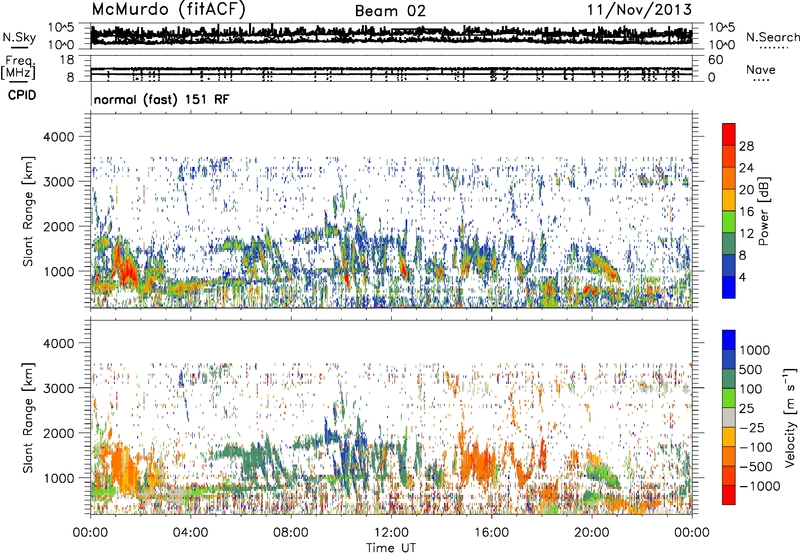Click 'Slant Range [km]' label of power panel

point(28,211)
